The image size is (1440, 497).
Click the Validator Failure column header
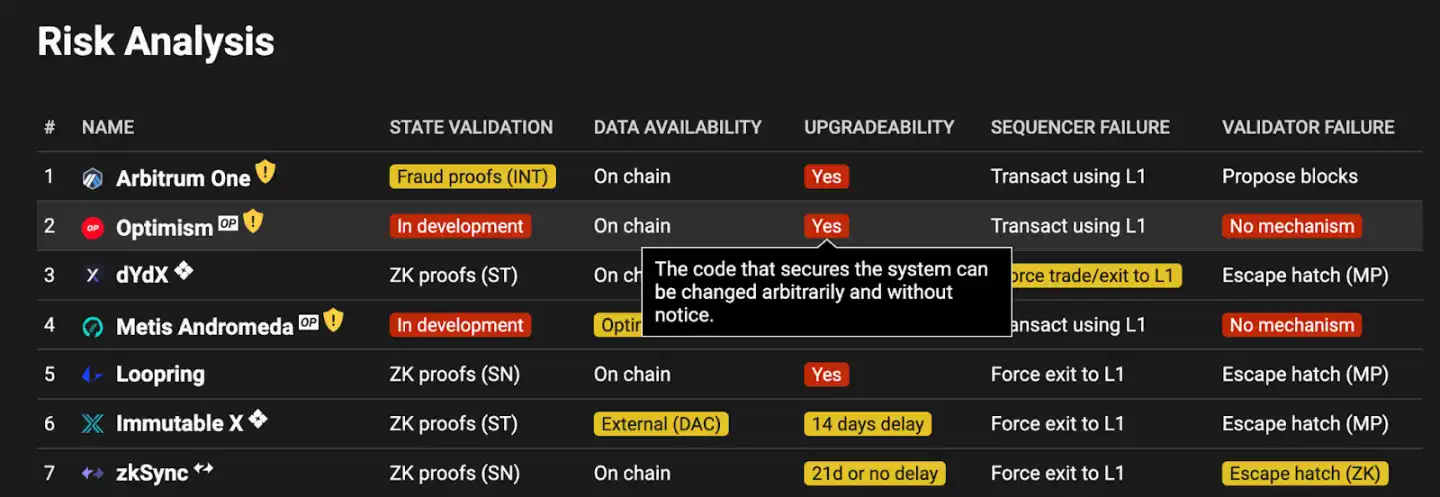point(1308,127)
